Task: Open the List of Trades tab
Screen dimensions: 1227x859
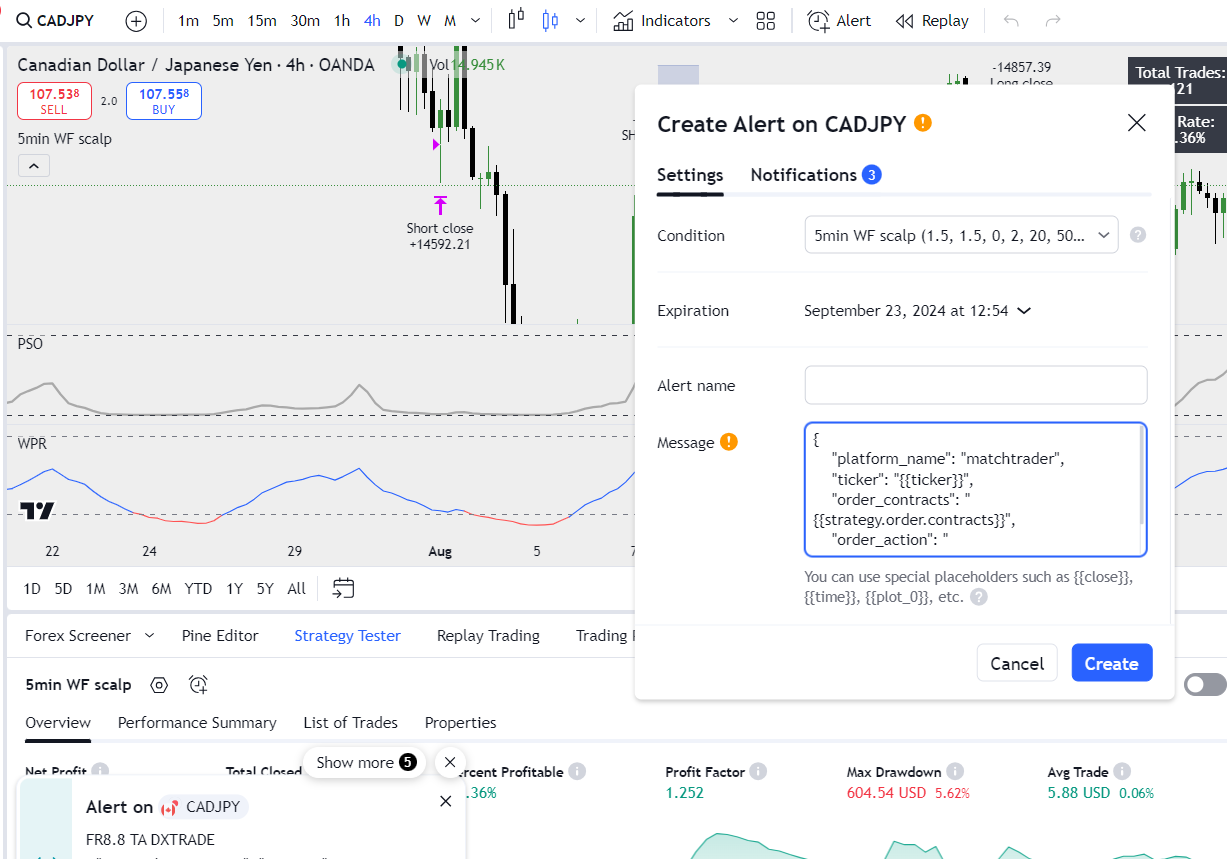Action: [350, 722]
